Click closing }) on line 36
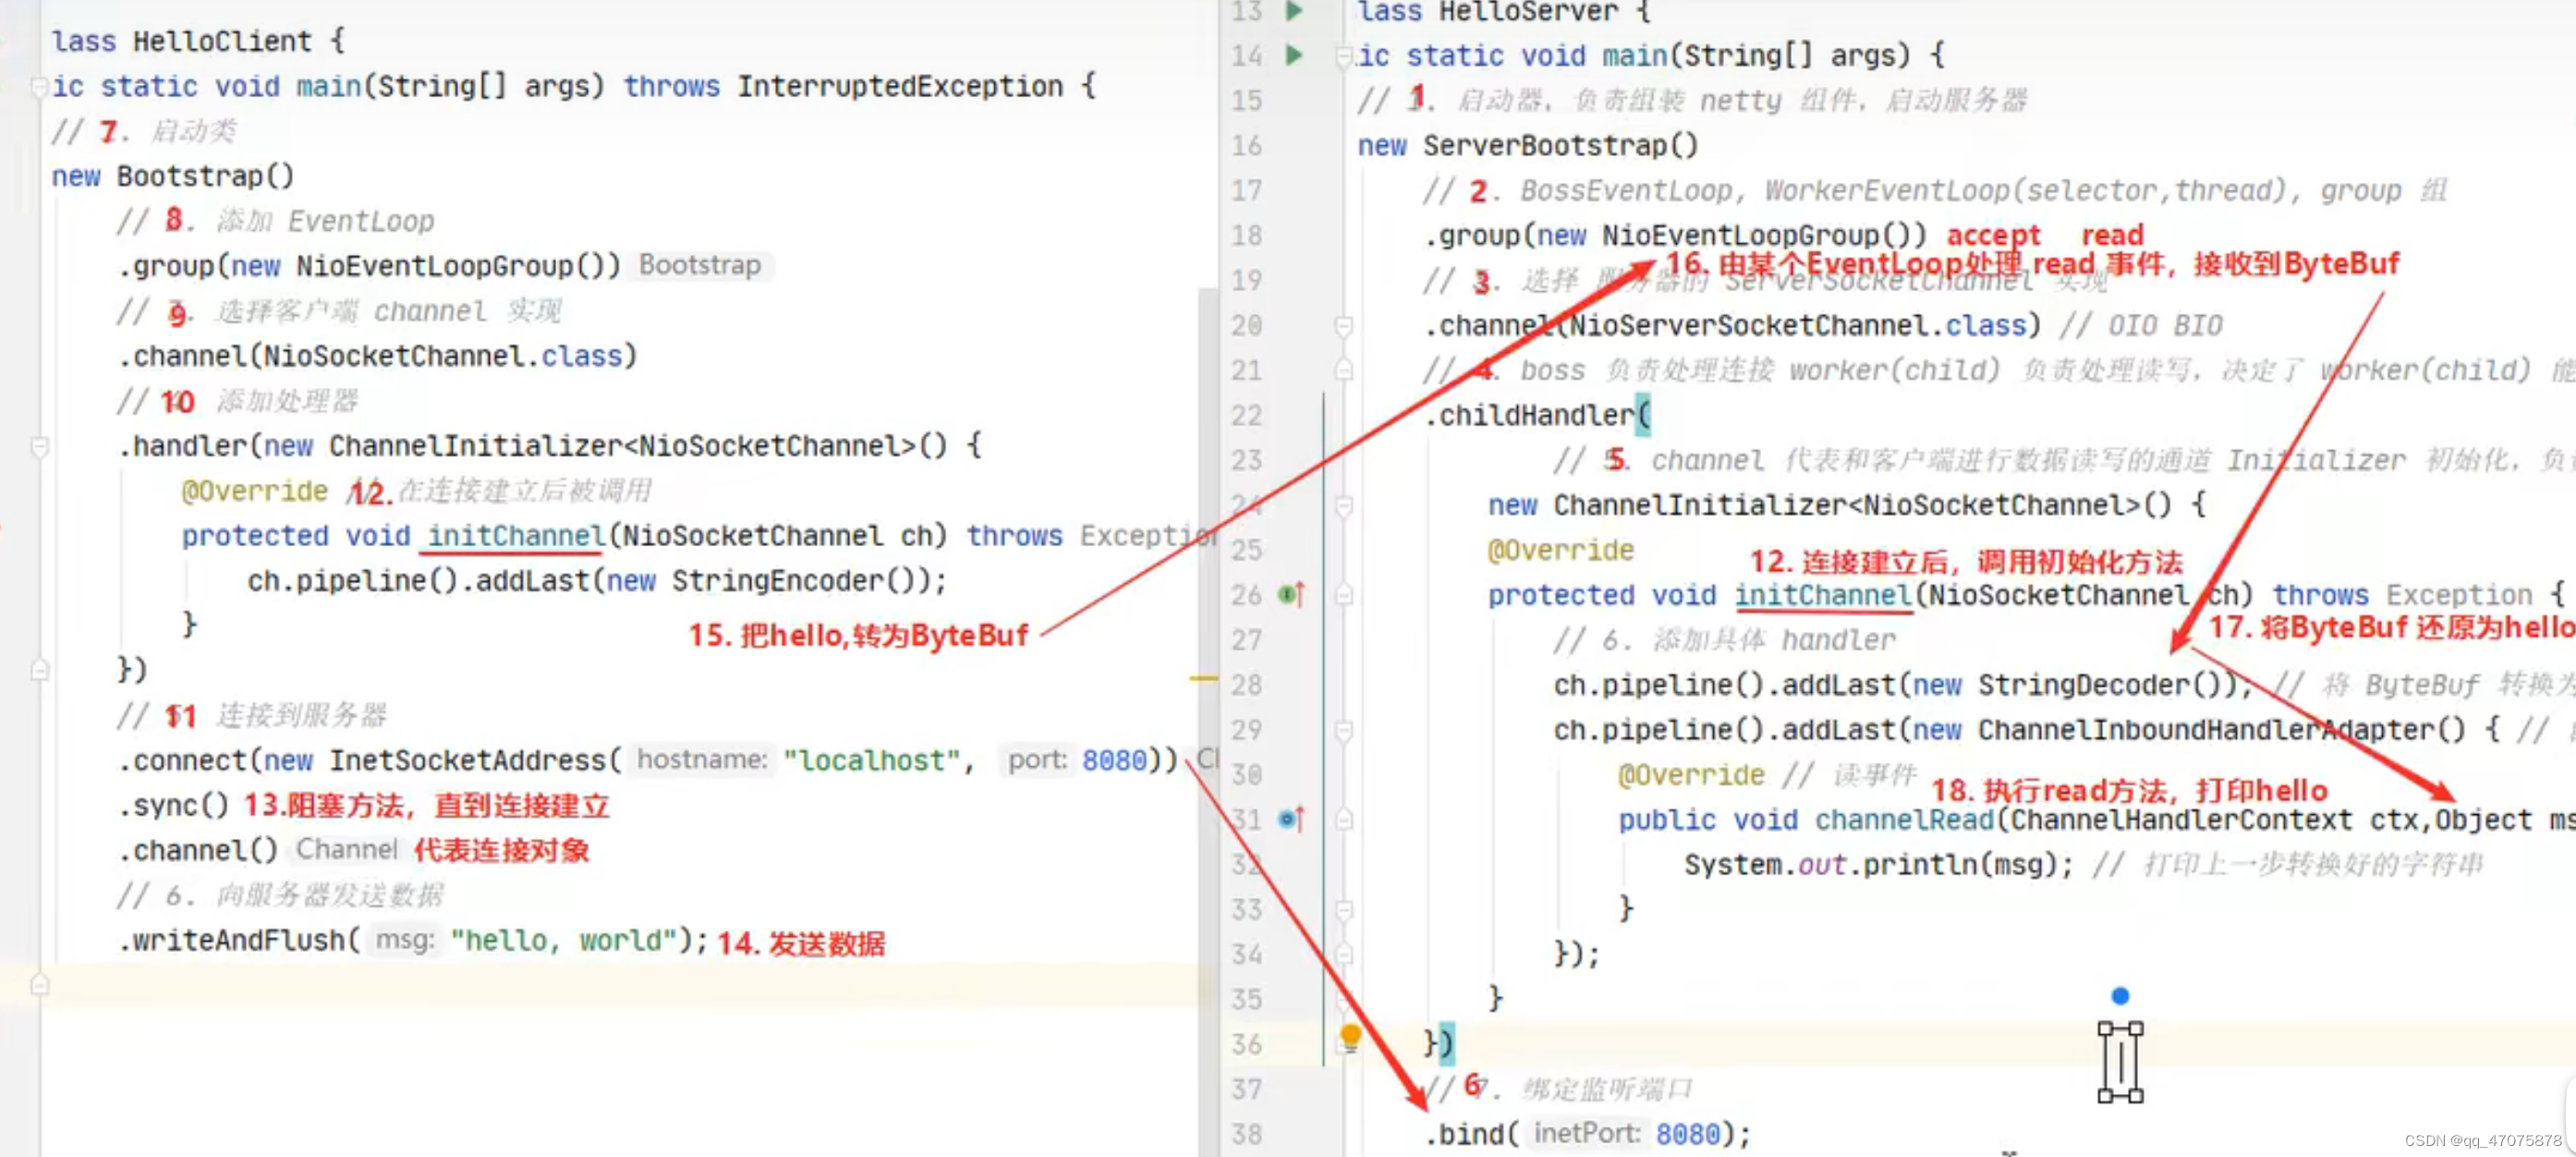 click(1438, 1045)
